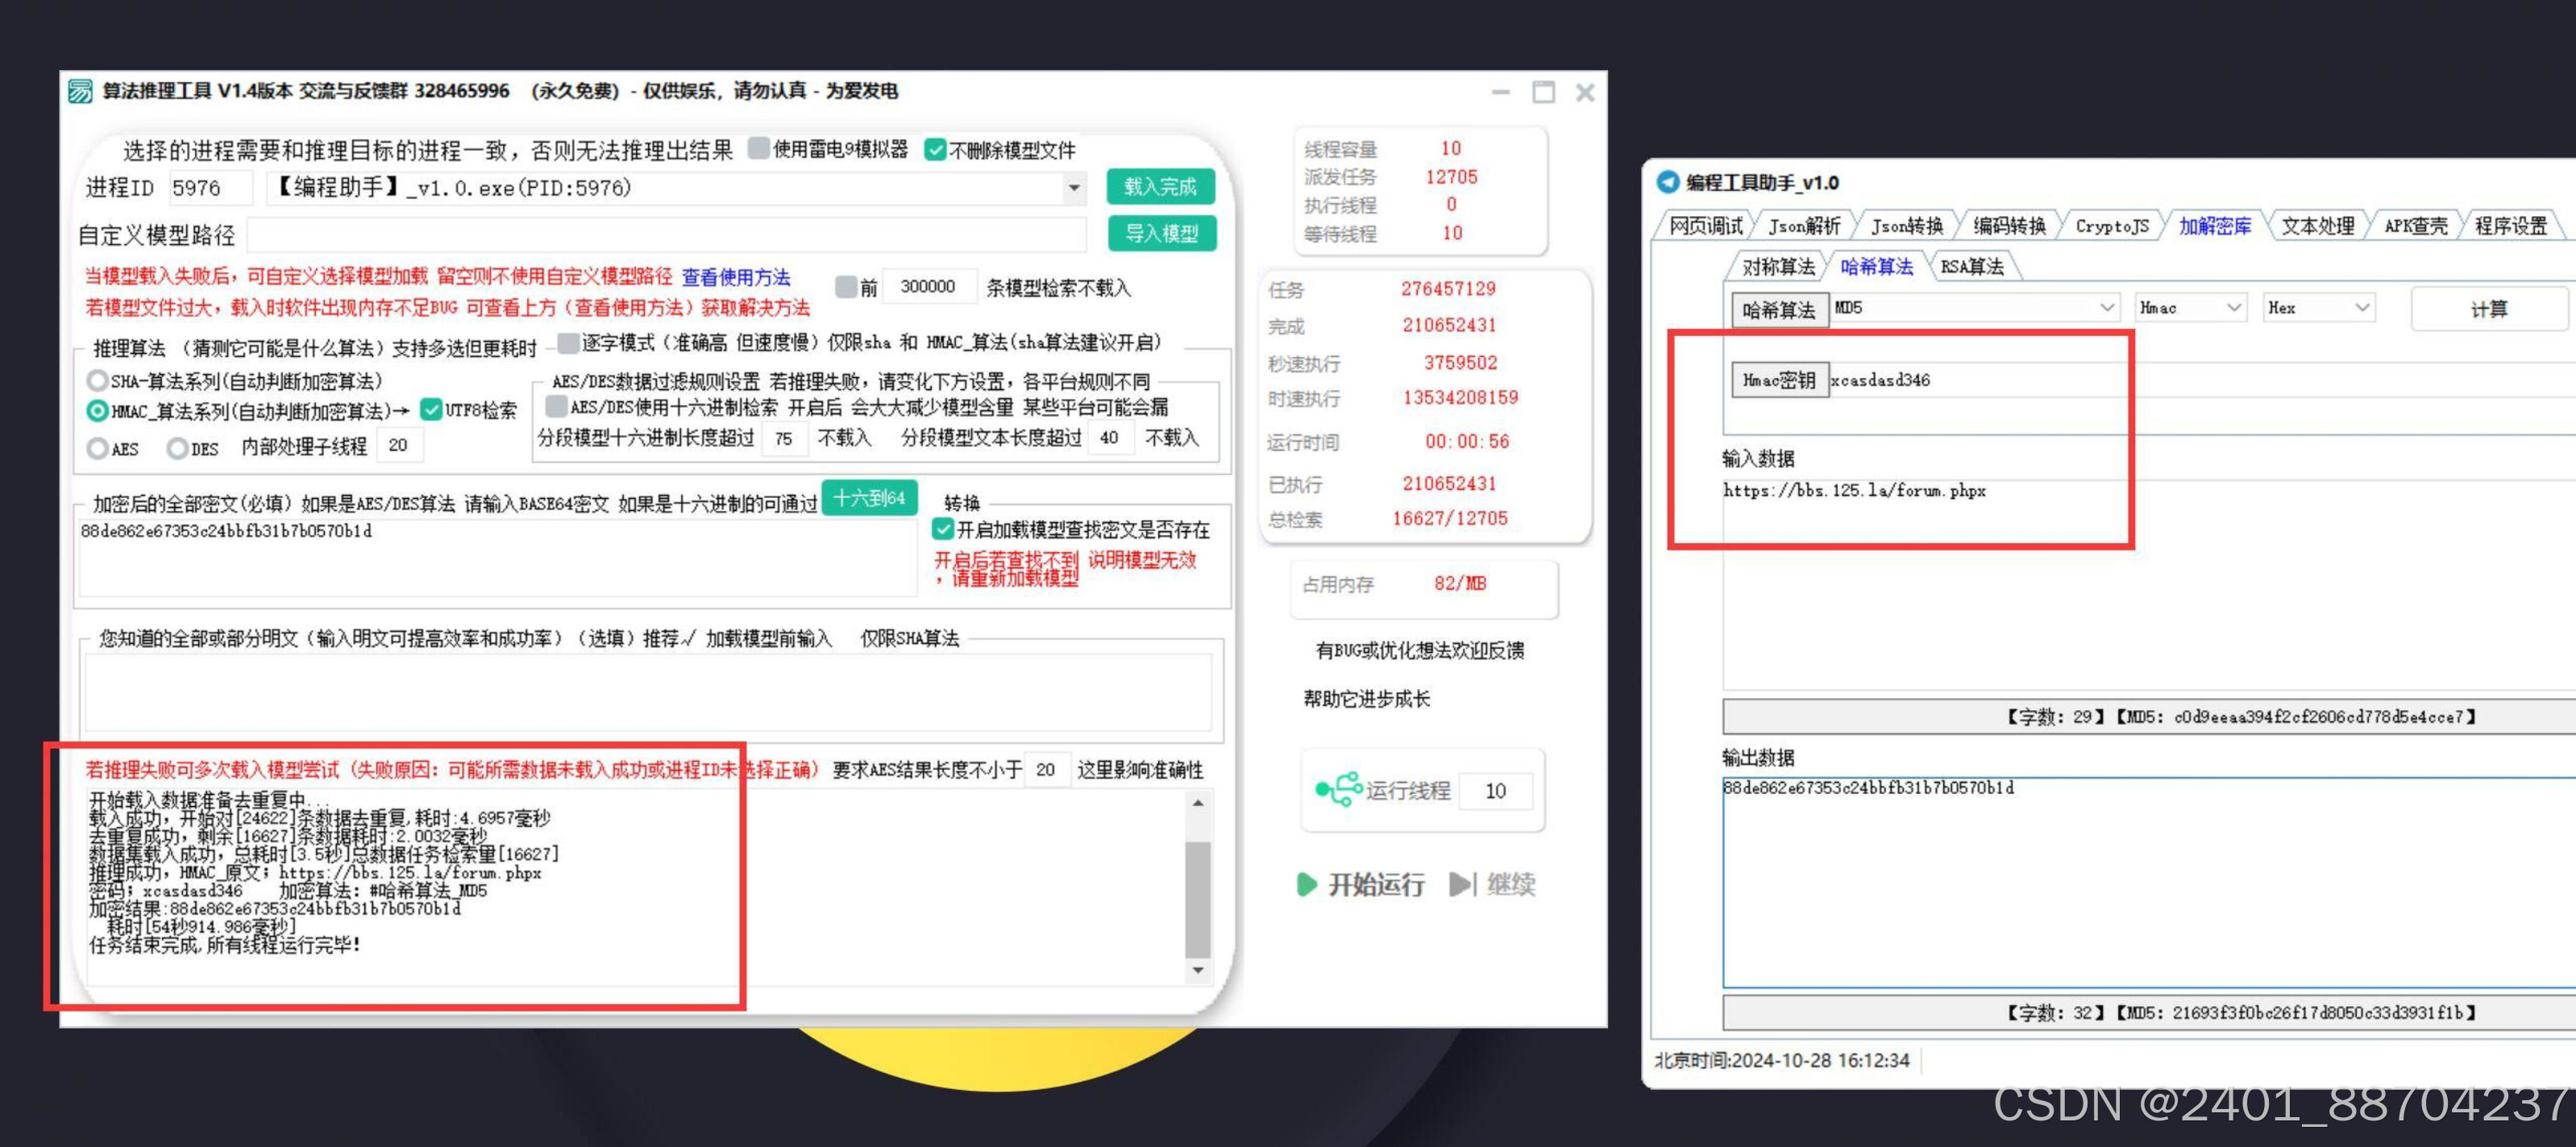Screen dimensions: 2576x1147
Task: Click the 计算 button
Action: (2489, 308)
